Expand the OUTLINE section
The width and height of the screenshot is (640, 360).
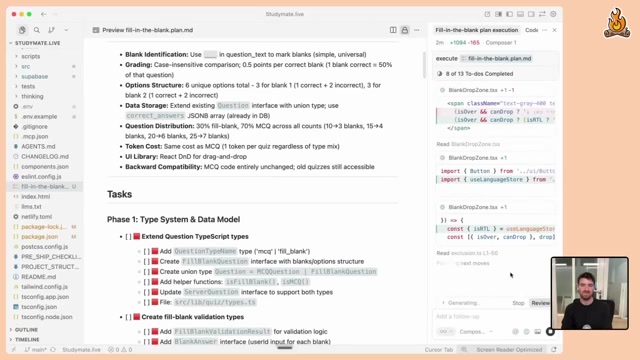coord(26,329)
